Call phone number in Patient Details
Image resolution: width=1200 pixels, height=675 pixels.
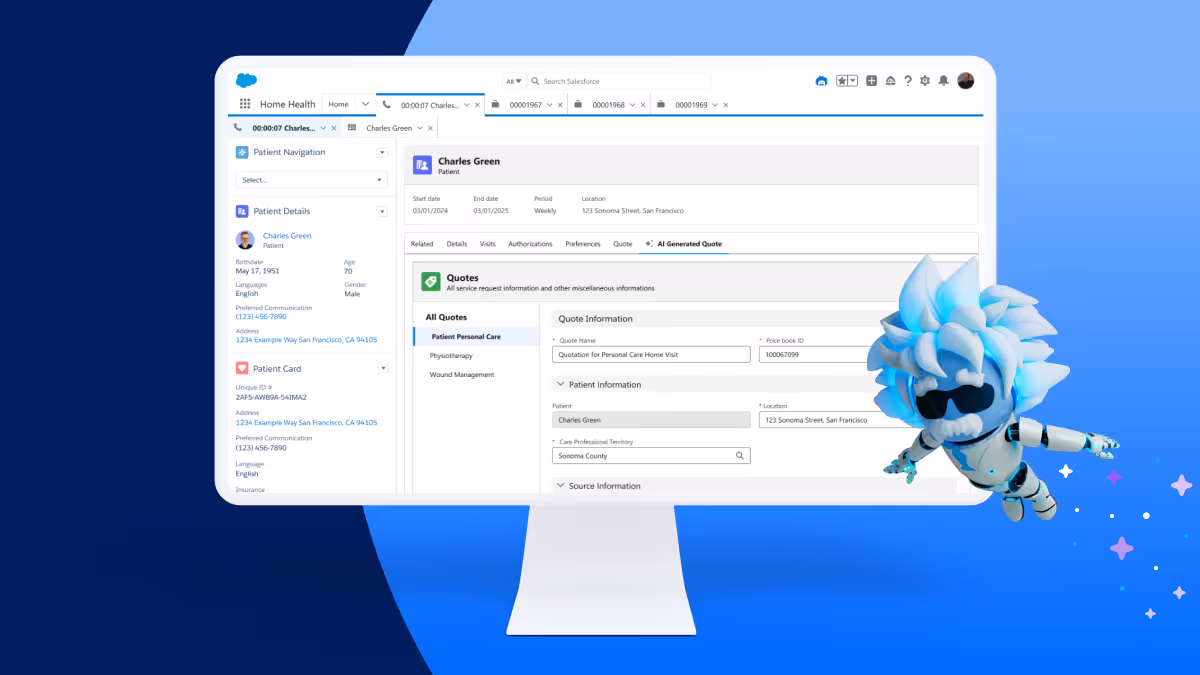coord(261,317)
